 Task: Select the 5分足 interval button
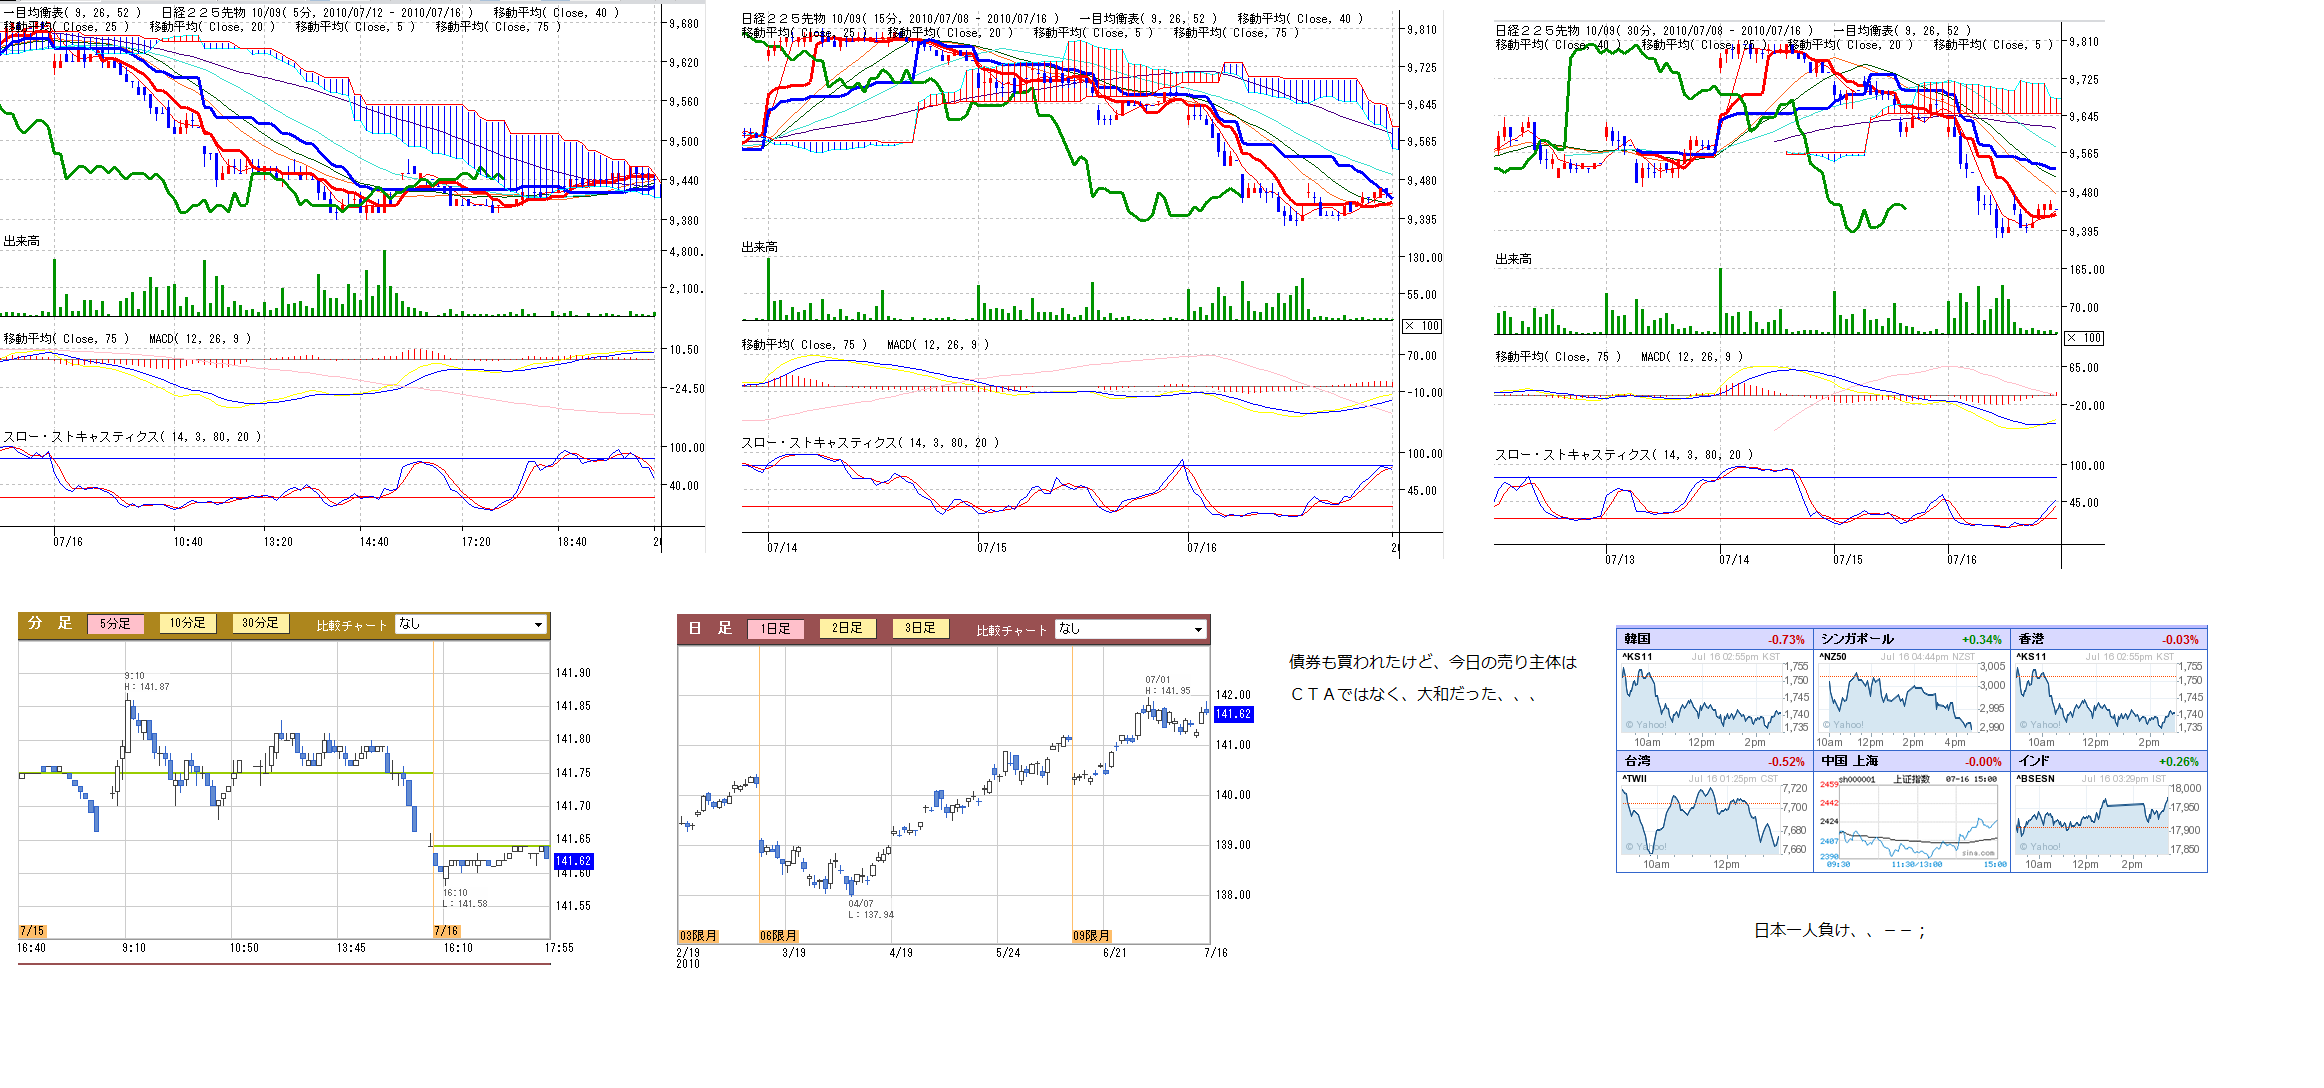point(115,624)
